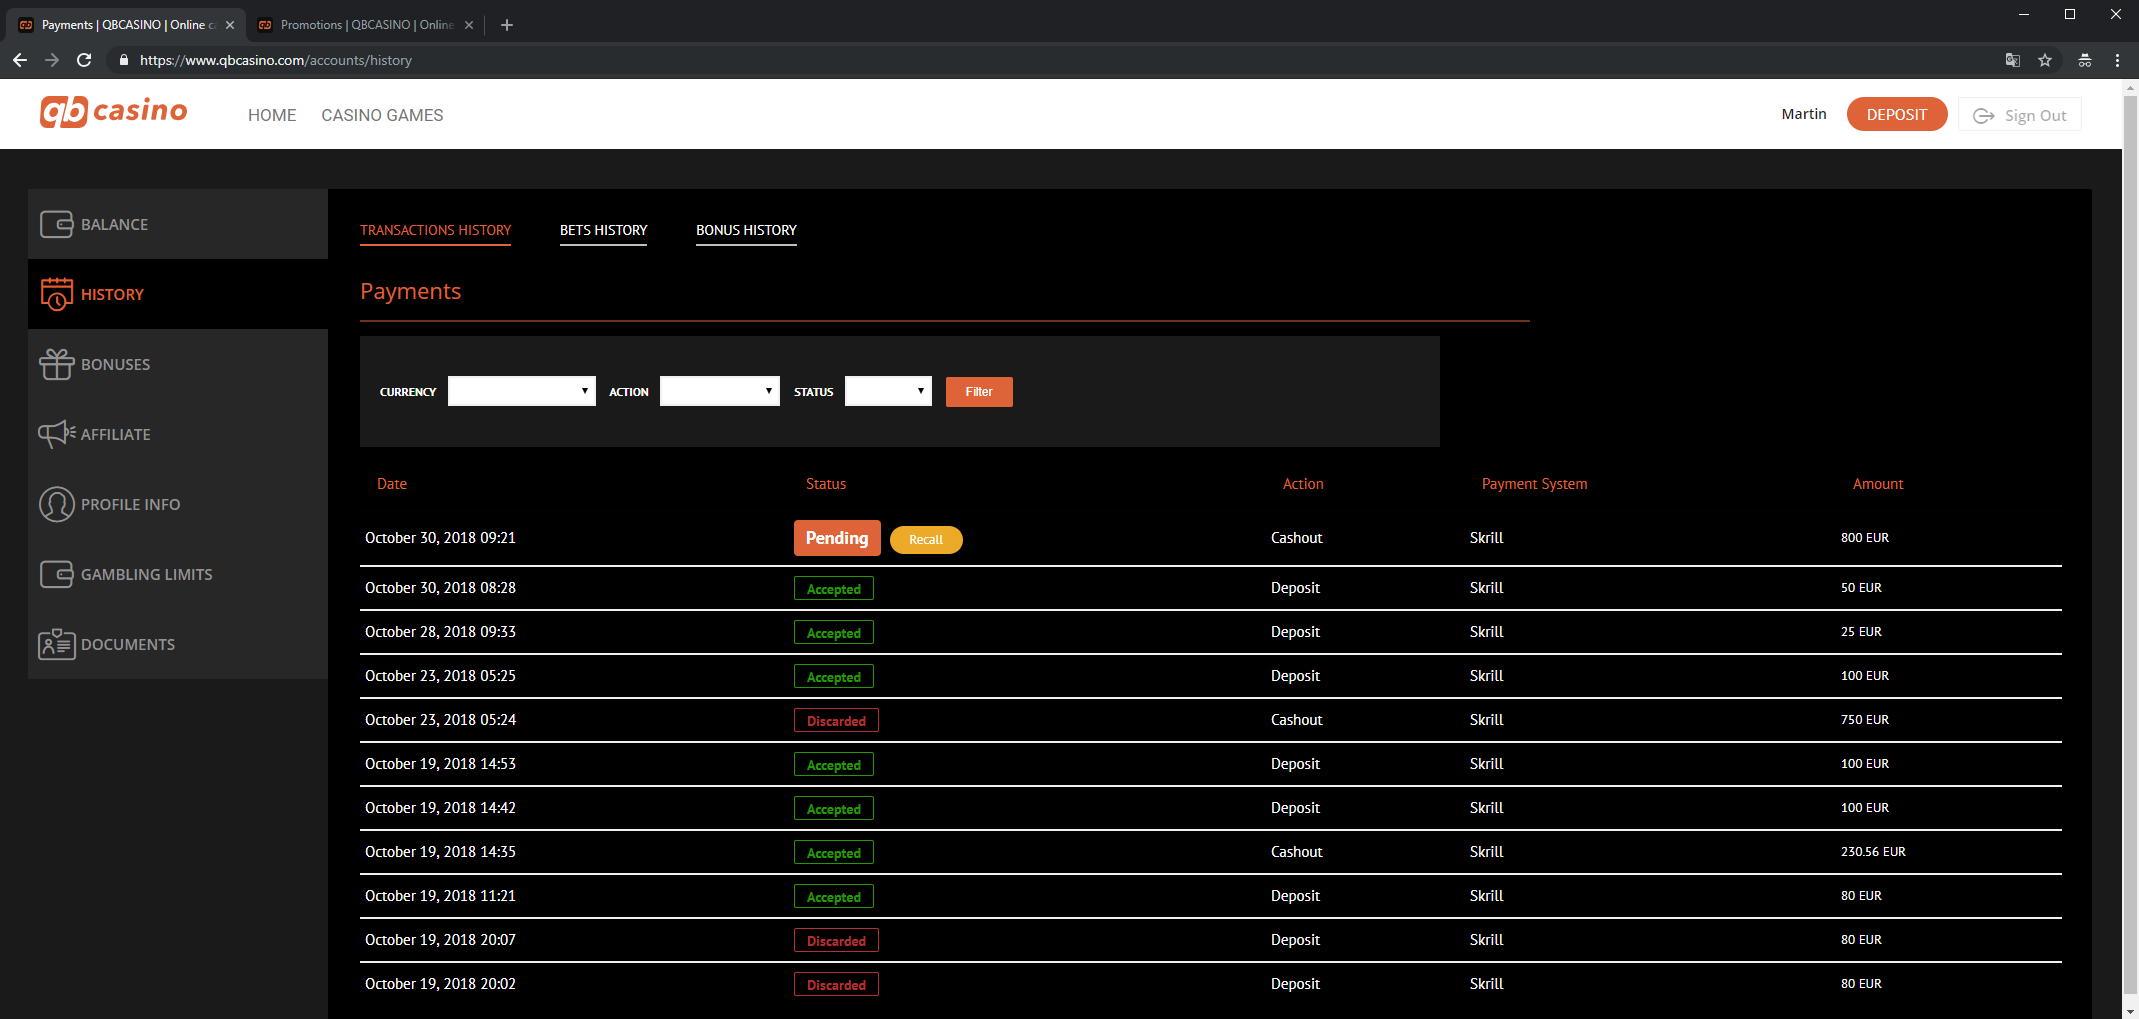The height and width of the screenshot is (1019, 2139).
Task: Click Cashout on October 19 14:35 row
Action: (1296, 852)
